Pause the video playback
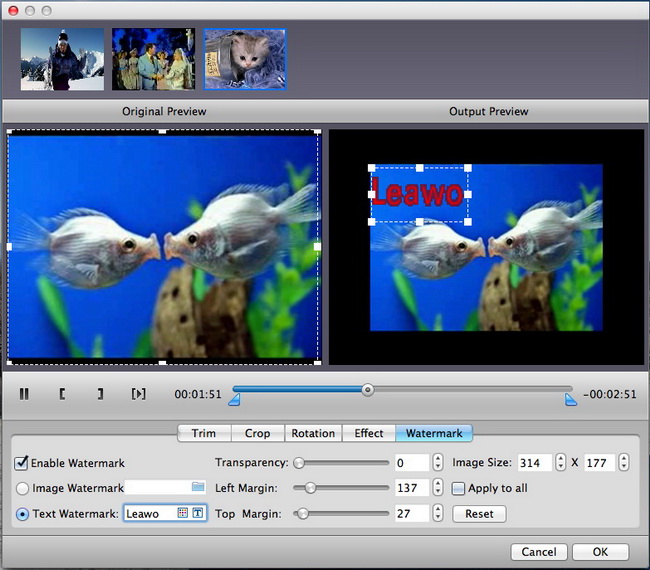Viewport: 650px width, 570px height. (x=24, y=394)
